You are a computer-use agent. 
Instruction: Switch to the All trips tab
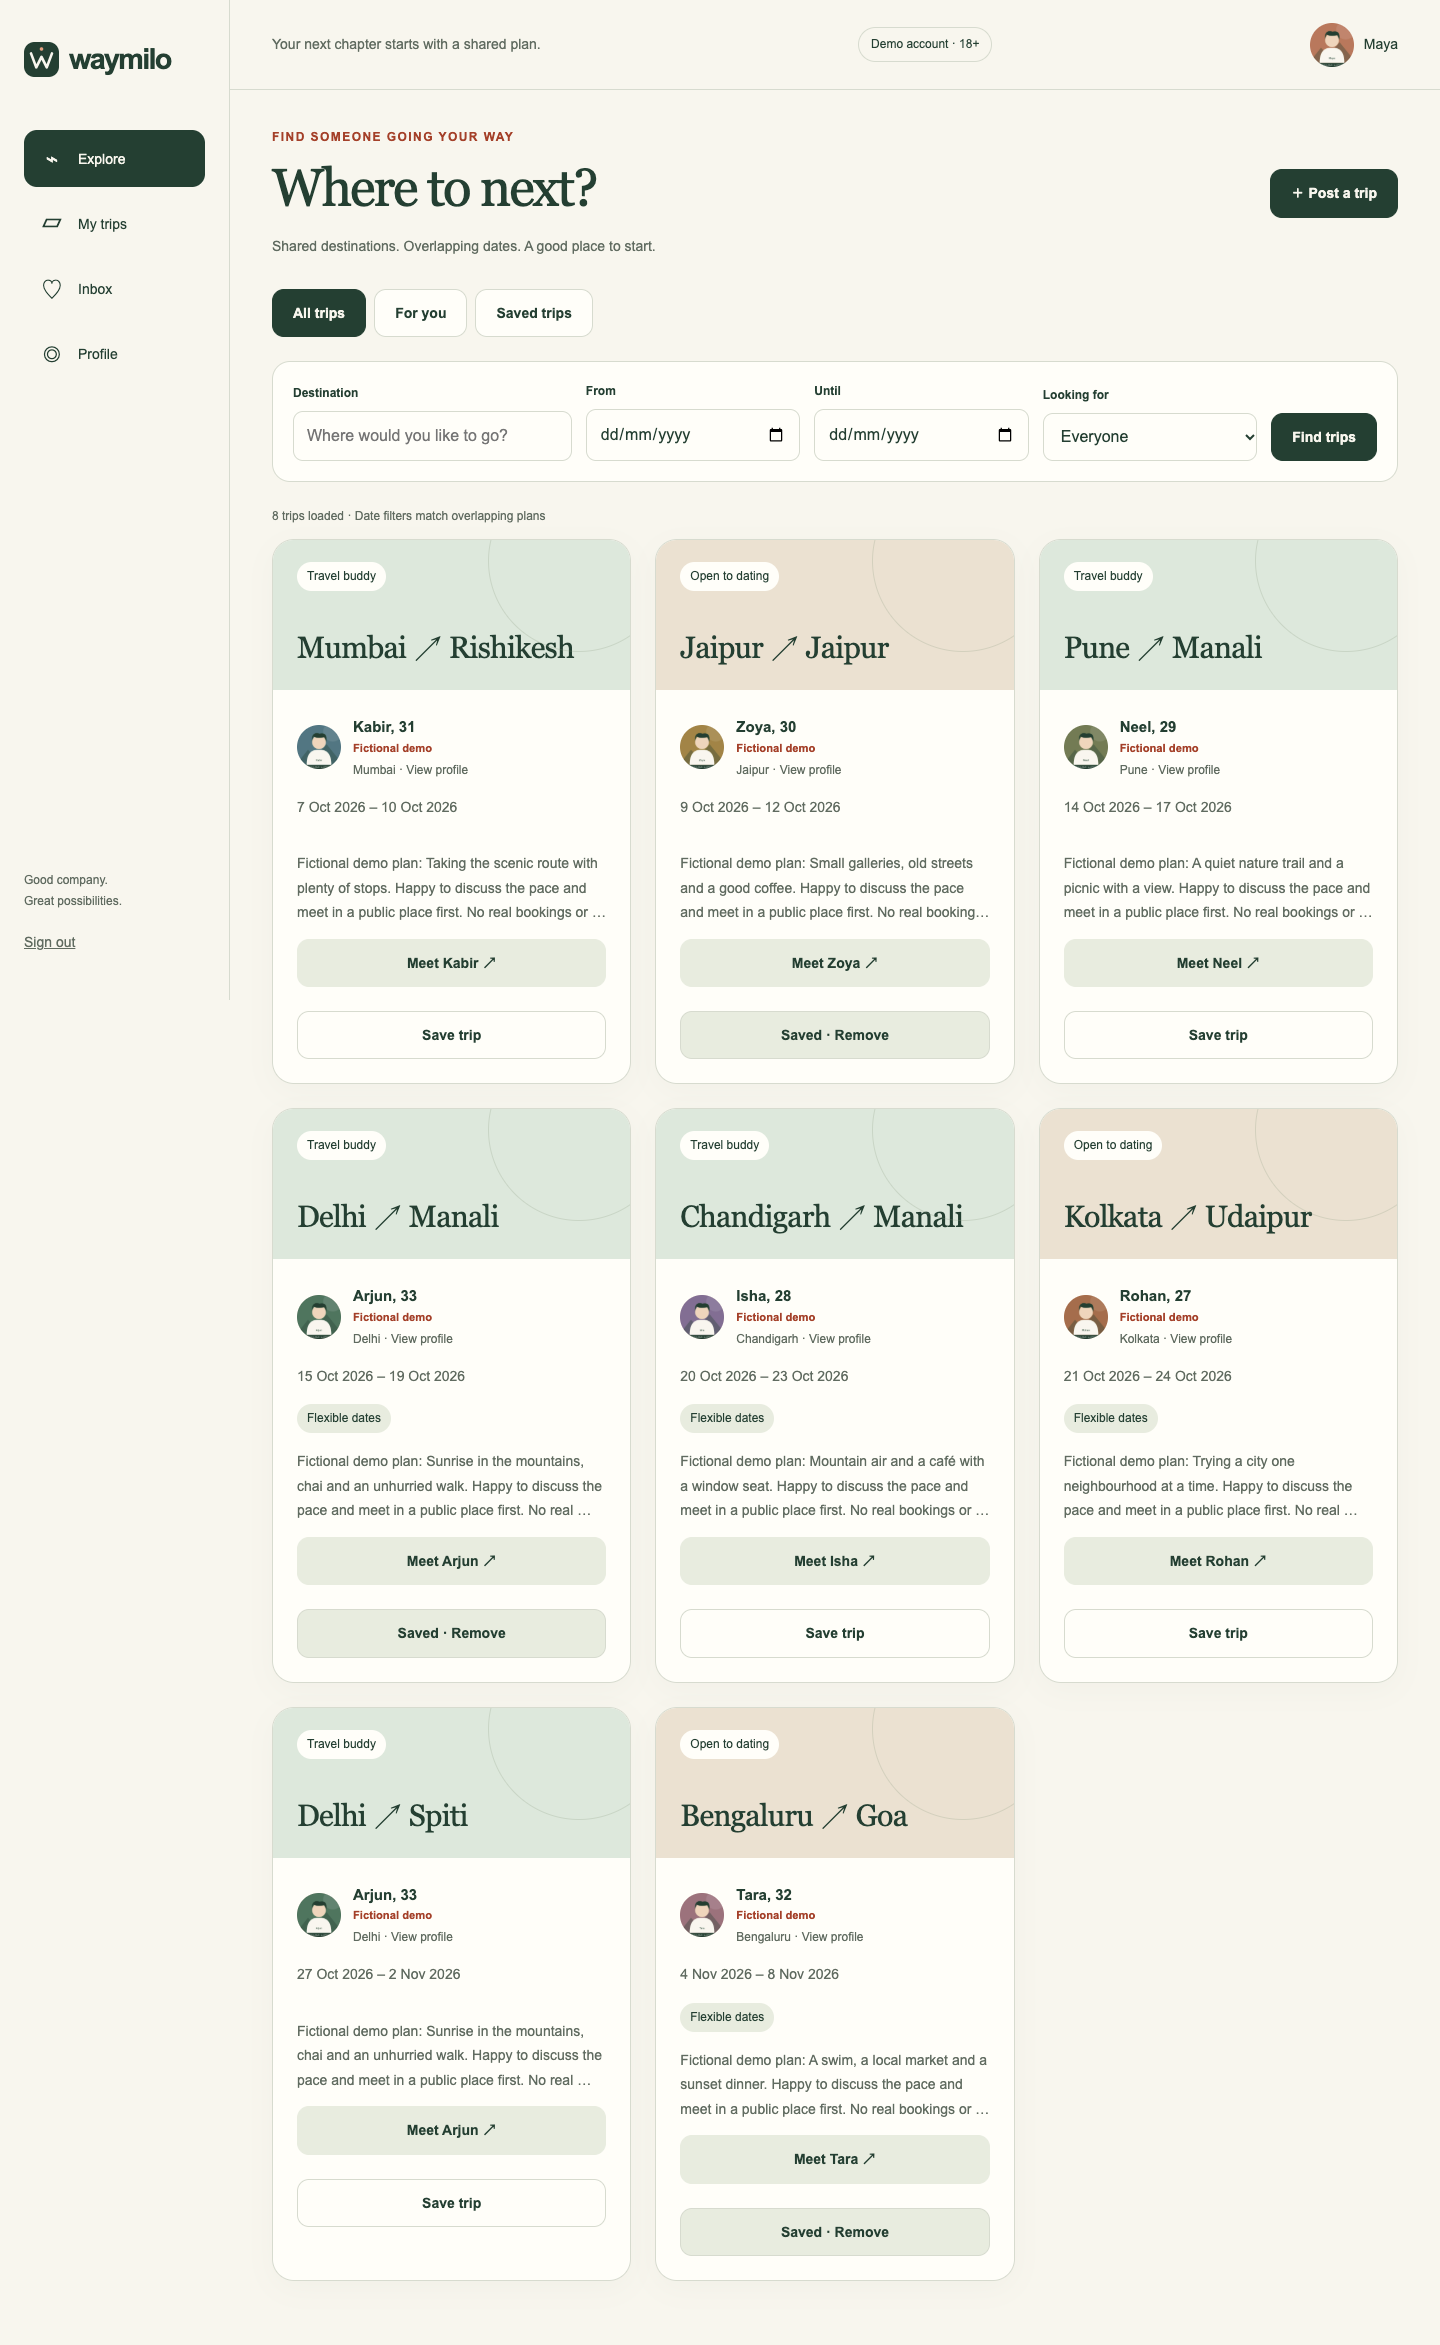point(318,313)
